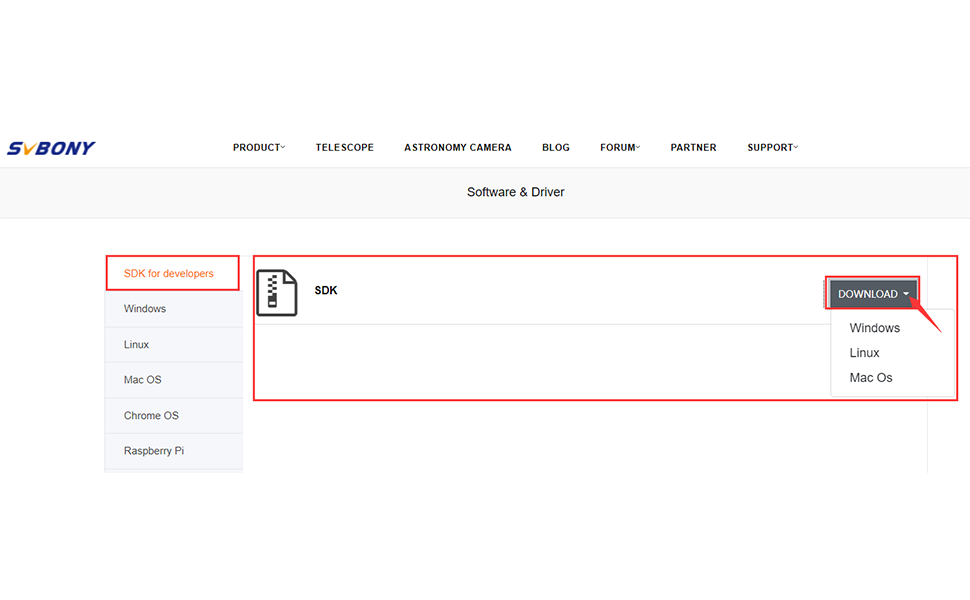Click the SDK file name

[326, 291]
